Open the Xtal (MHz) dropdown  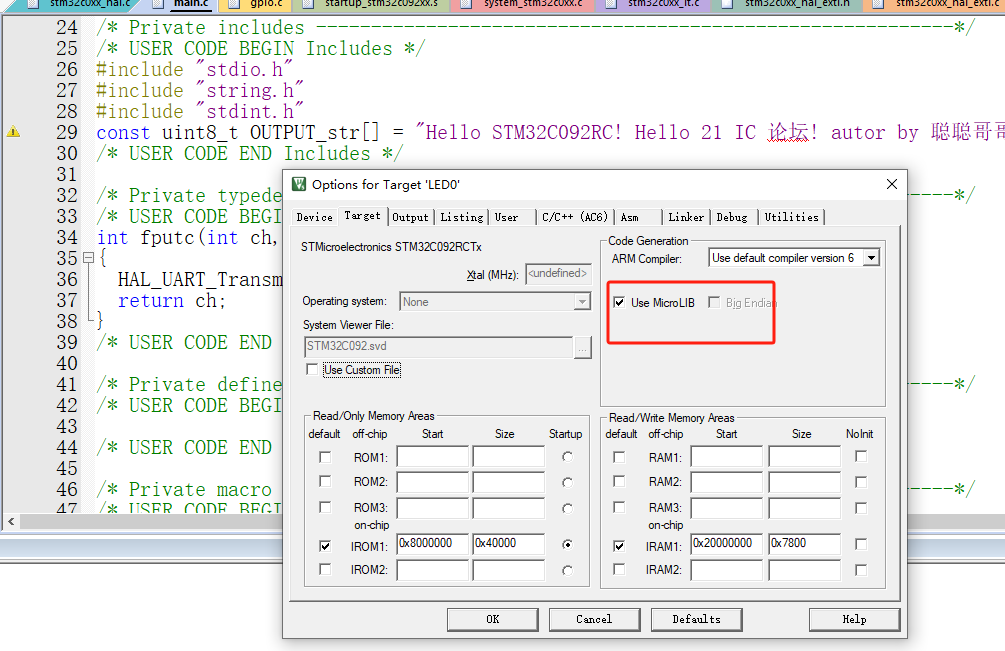[x=558, y=272]
